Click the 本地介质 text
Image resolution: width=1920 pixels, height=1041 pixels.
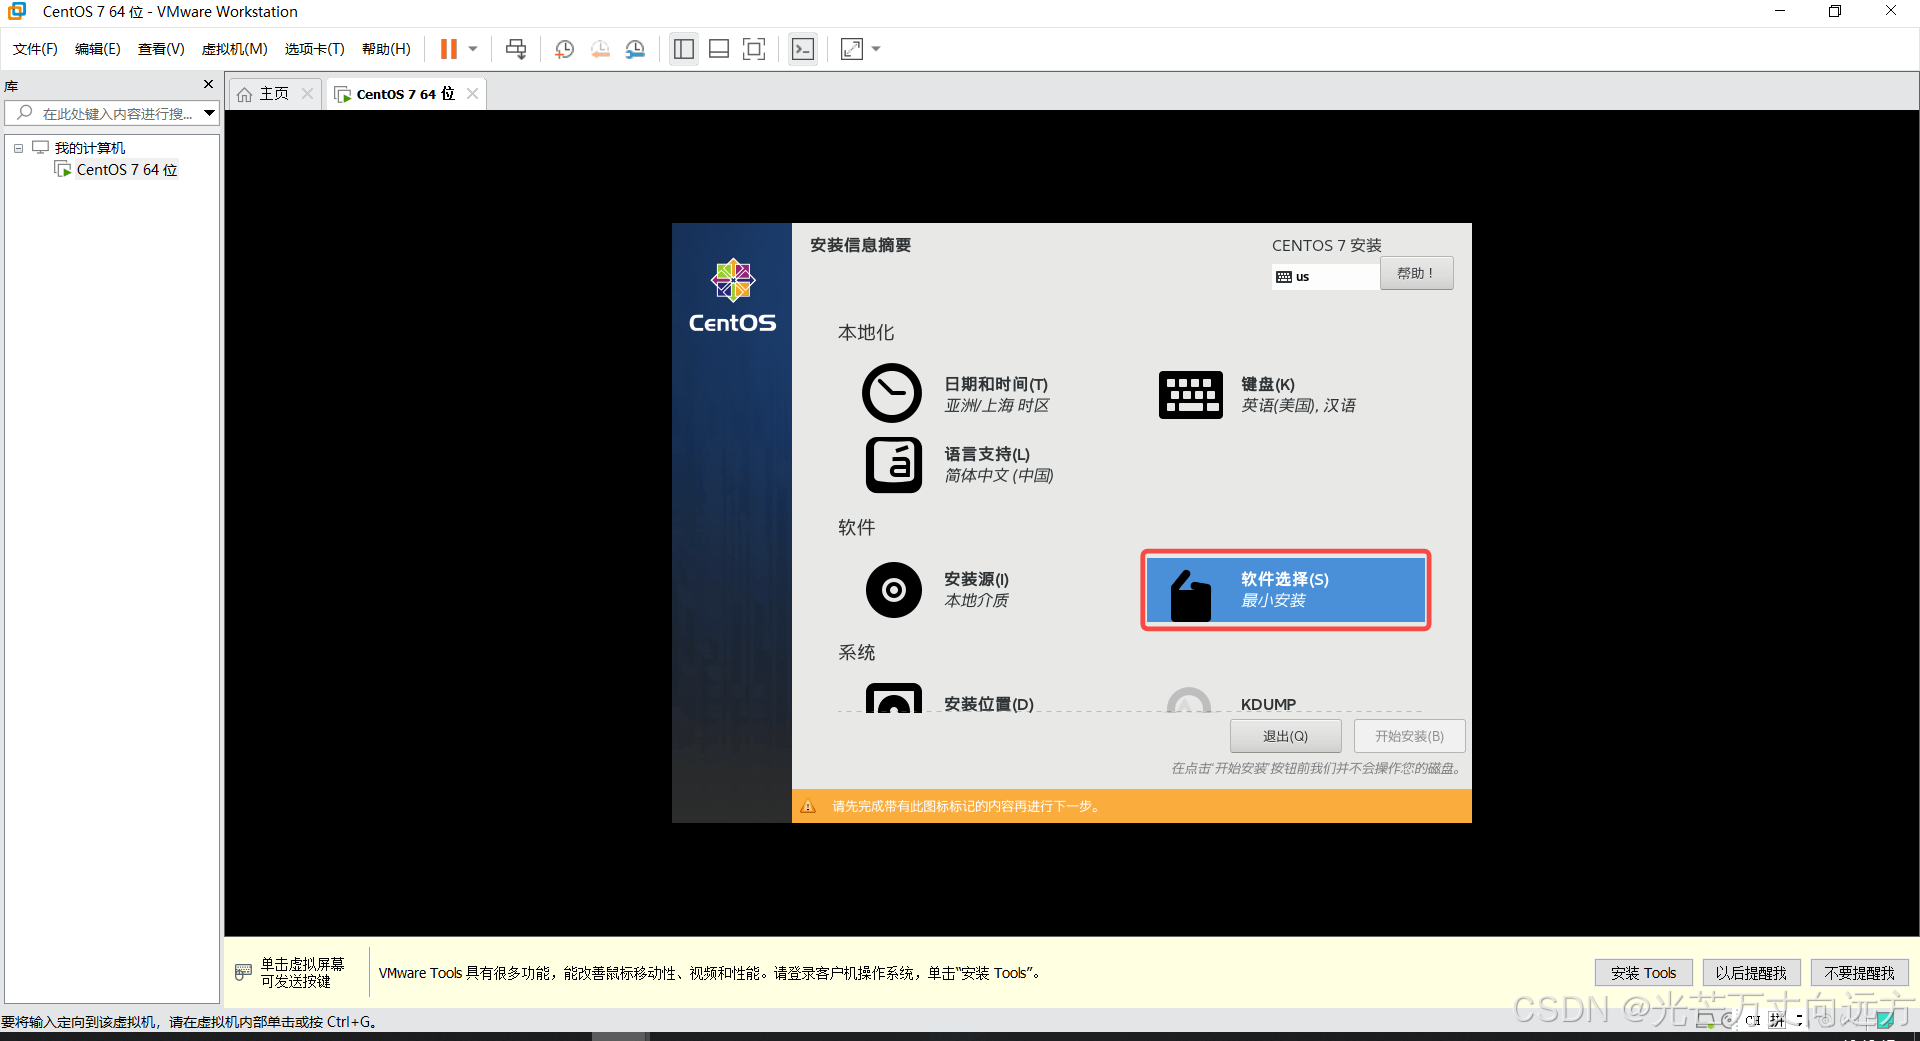pyautogui.click(x=976, y=601)
